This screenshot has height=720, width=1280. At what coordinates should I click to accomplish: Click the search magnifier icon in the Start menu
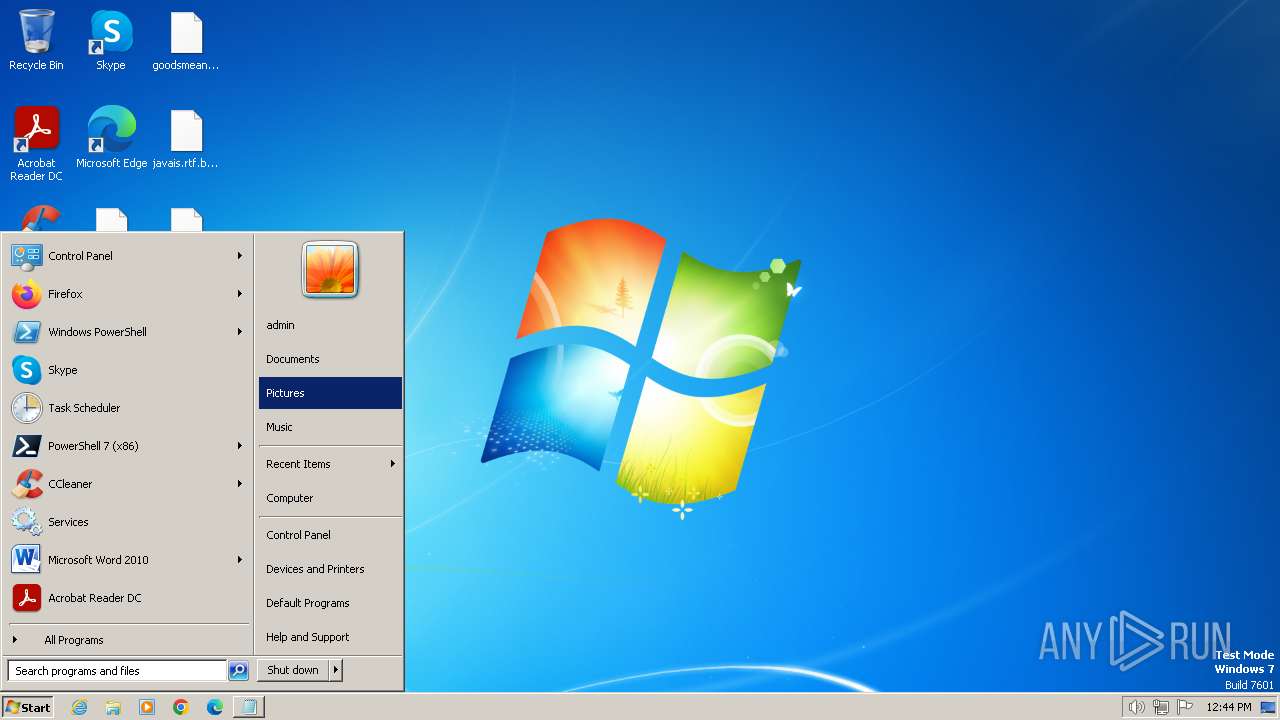coord(238,671)
